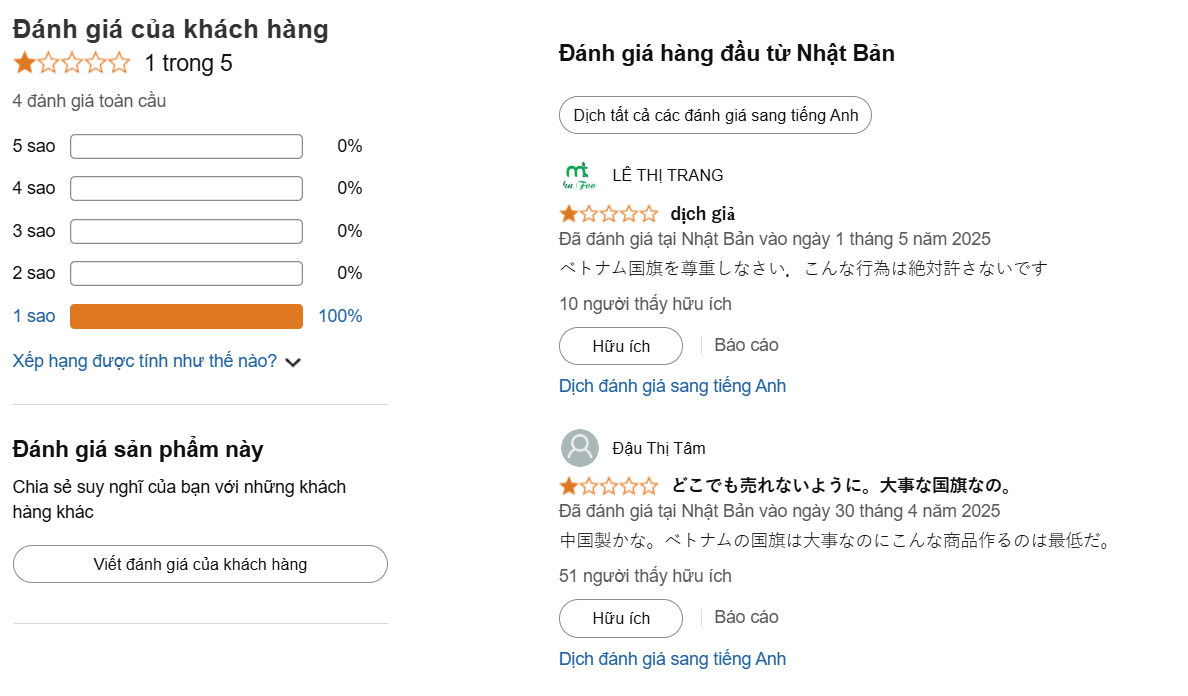Mark LÊ THỊ TRANG's review as Hữu ích

pos(620,346)
